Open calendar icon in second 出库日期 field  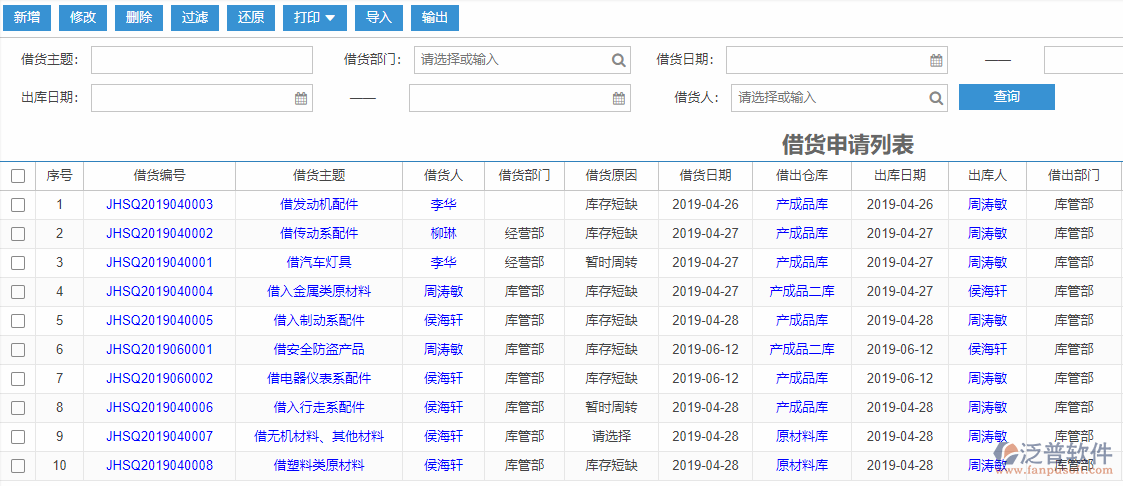coord(619,99)
